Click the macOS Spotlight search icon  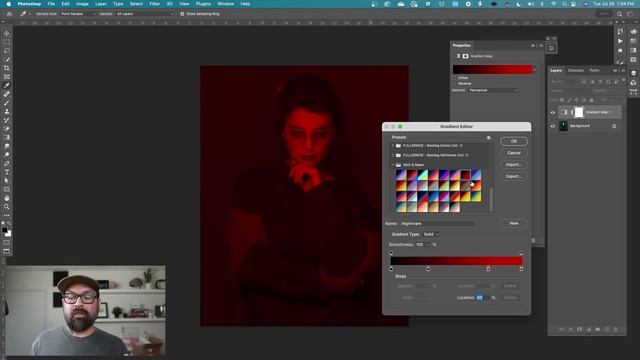coord(564,4)
